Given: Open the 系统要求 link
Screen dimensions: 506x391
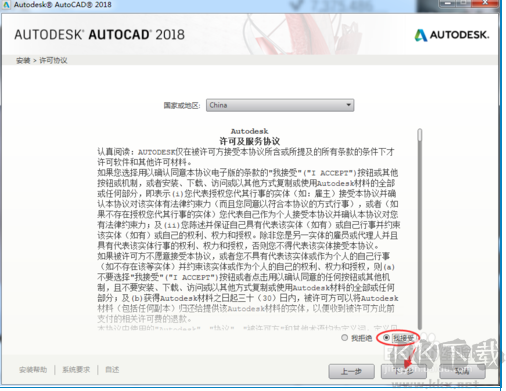Looking at the screenshot, I should (76, 370).
